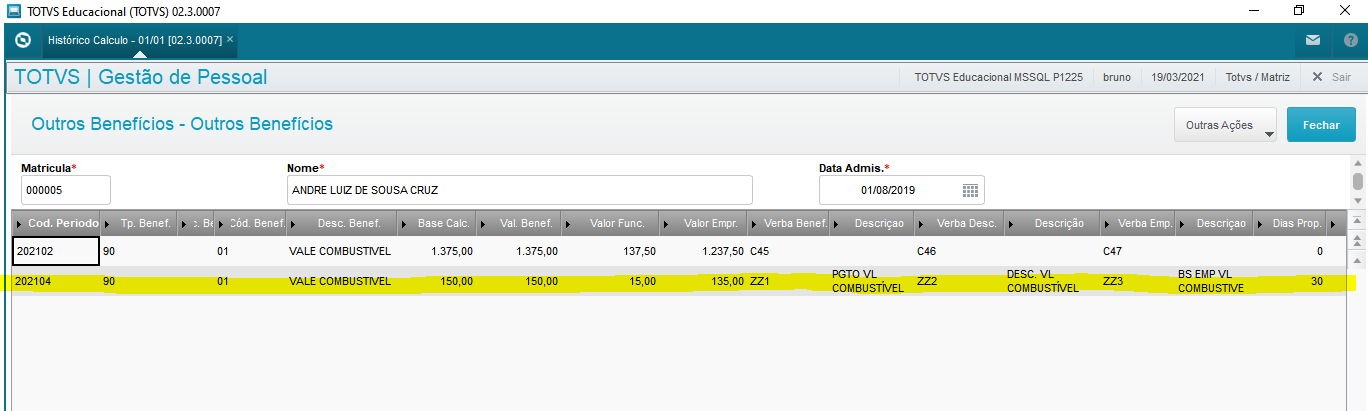Viewport: 1368px width, 411px height.
Task: Sort by Verba Emp. column header
Action: click(1138, 223)
